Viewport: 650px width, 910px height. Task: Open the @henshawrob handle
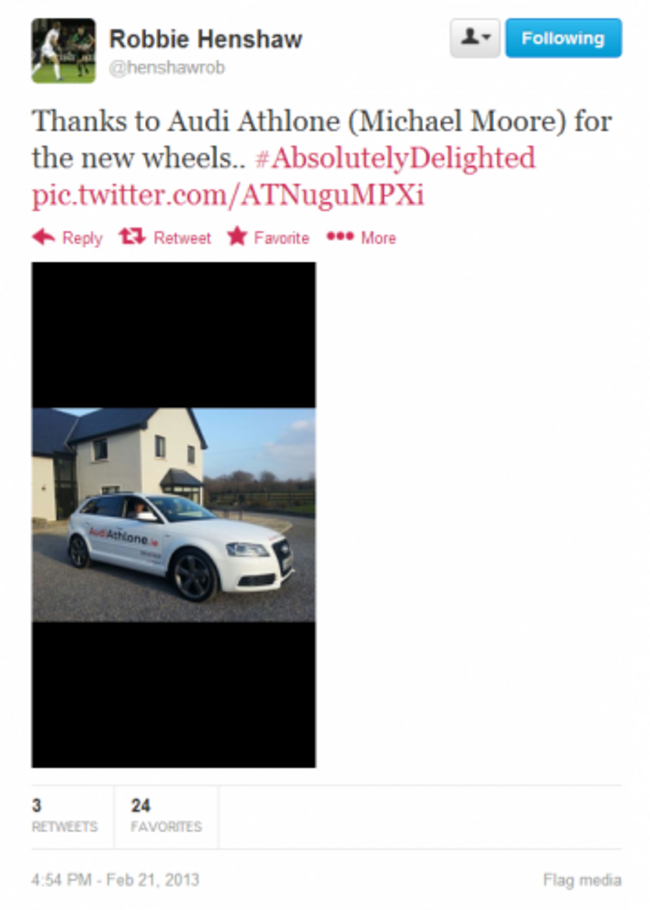coord(167,67)
